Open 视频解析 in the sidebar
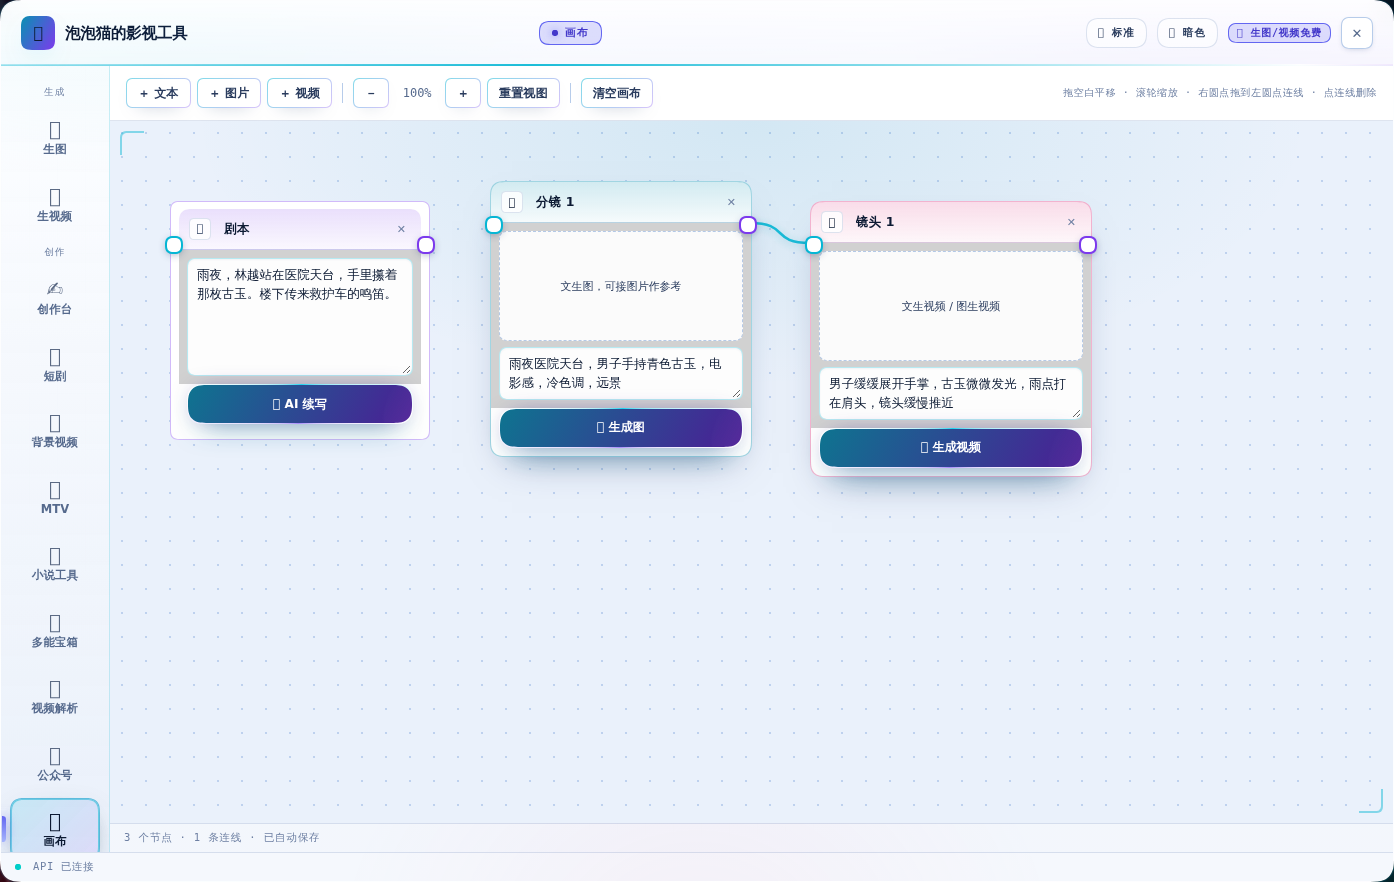Screen dimensions: 1394x882 (x=55, y=697)
